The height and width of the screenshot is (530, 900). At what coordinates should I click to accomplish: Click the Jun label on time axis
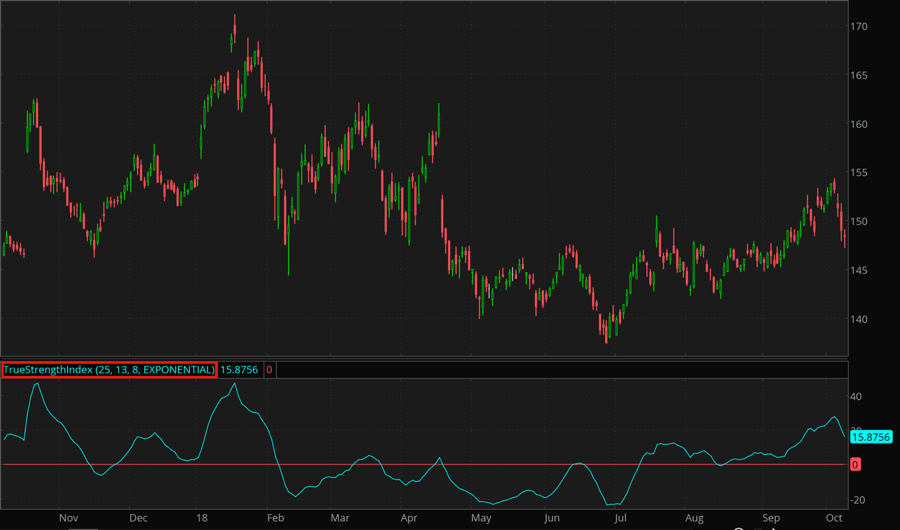[551, 519]
